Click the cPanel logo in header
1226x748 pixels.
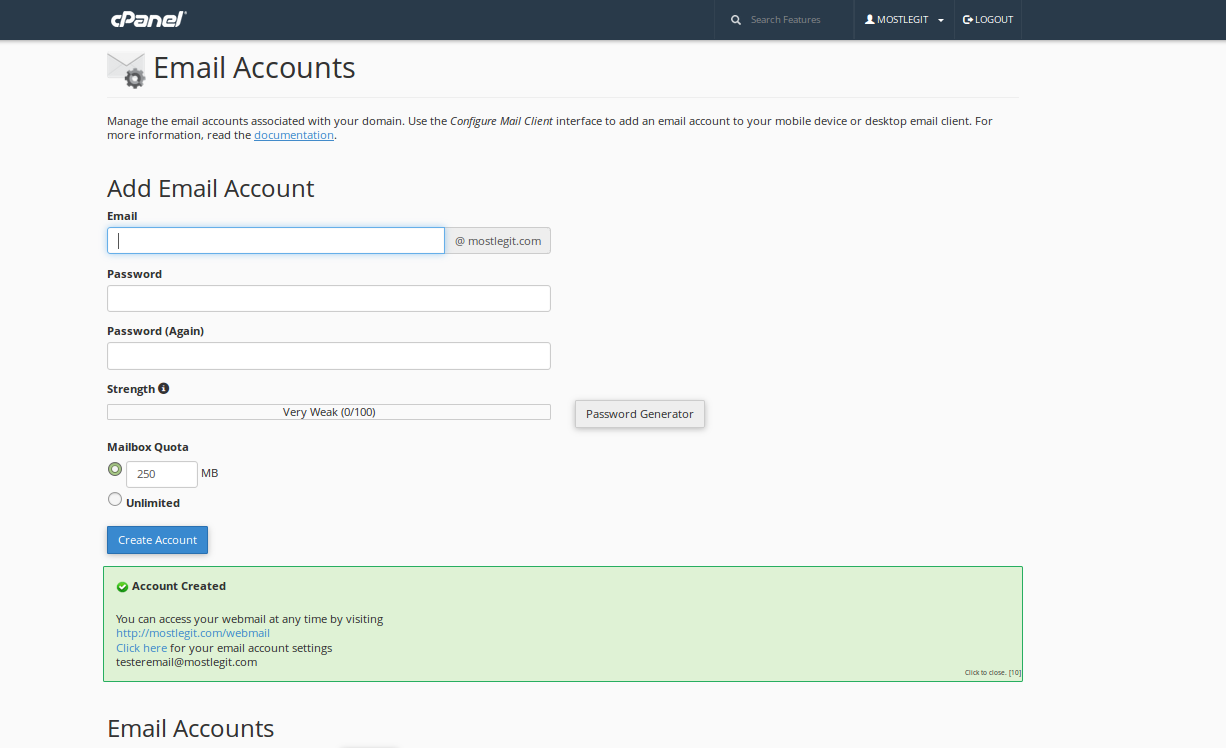148,19
